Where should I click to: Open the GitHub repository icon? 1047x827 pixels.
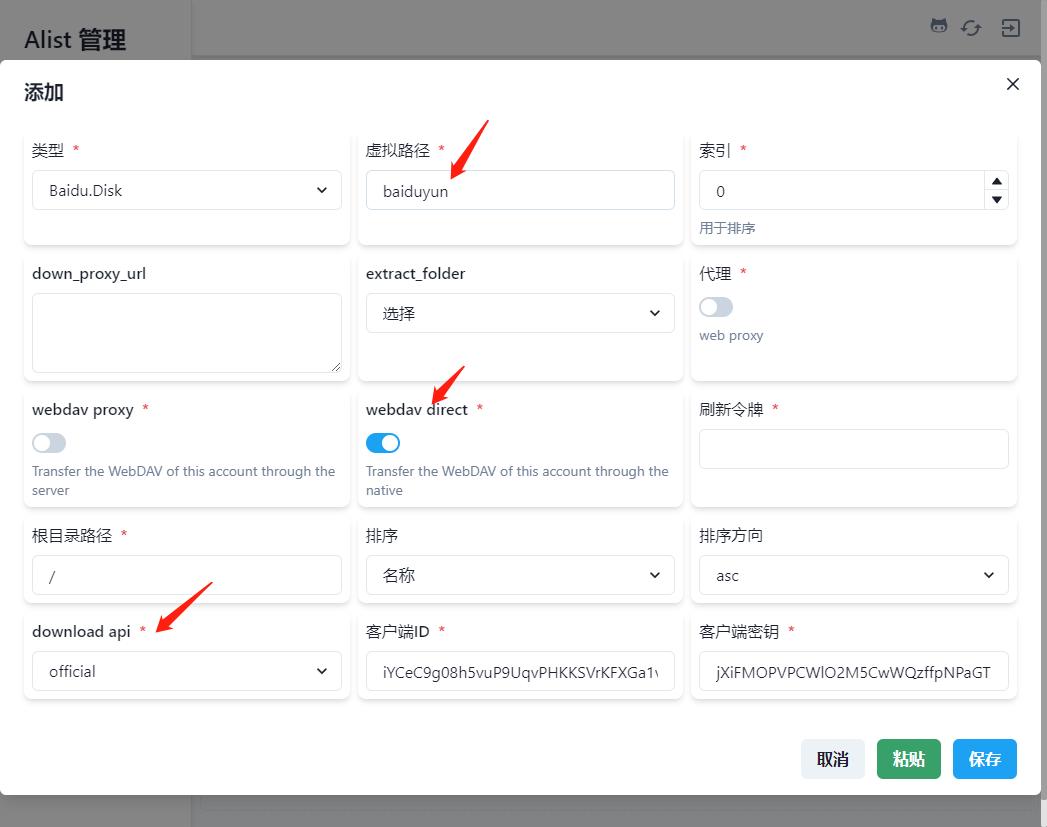(938, 27)
